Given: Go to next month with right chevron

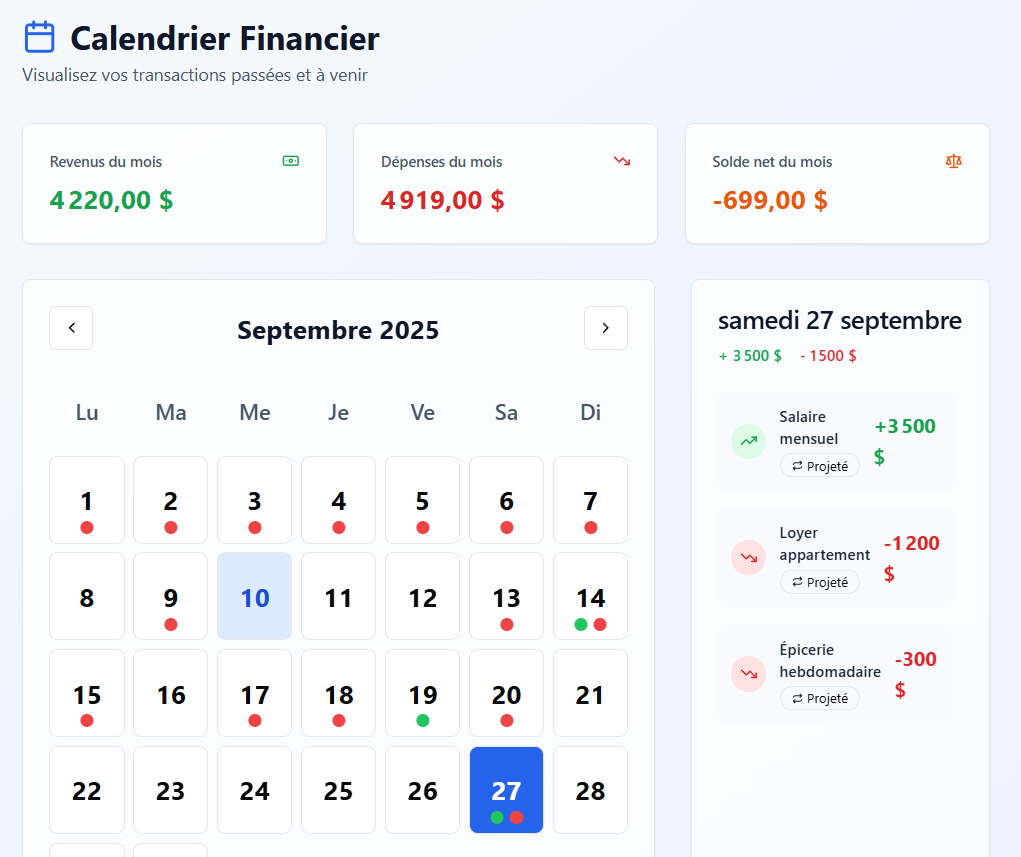Looking at the screenshot, I should coord(605,328).
